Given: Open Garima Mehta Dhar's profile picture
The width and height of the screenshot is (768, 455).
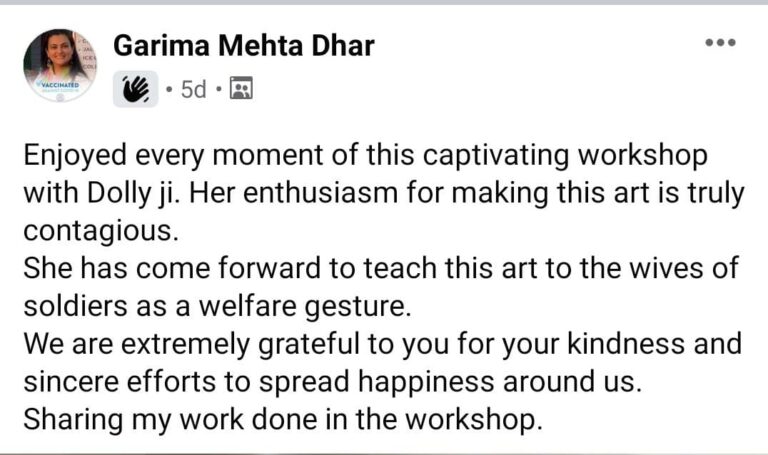Looking at the screenshot, I should pos(60,65).
